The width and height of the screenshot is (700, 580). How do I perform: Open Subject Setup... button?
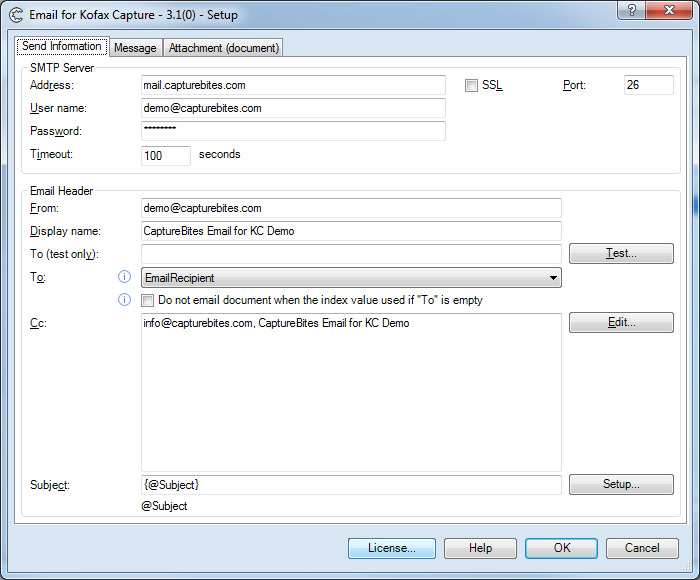[x=621, y=484]
